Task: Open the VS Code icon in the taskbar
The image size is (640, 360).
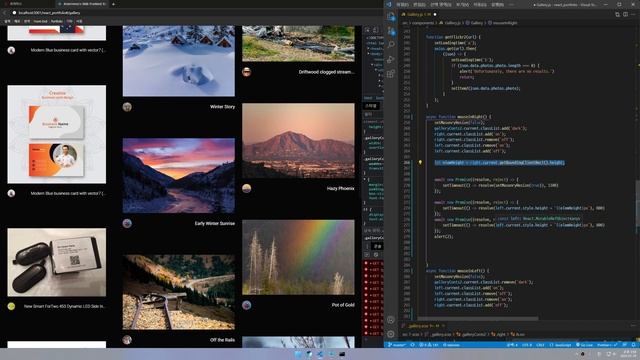Action: tap(320, 354)
